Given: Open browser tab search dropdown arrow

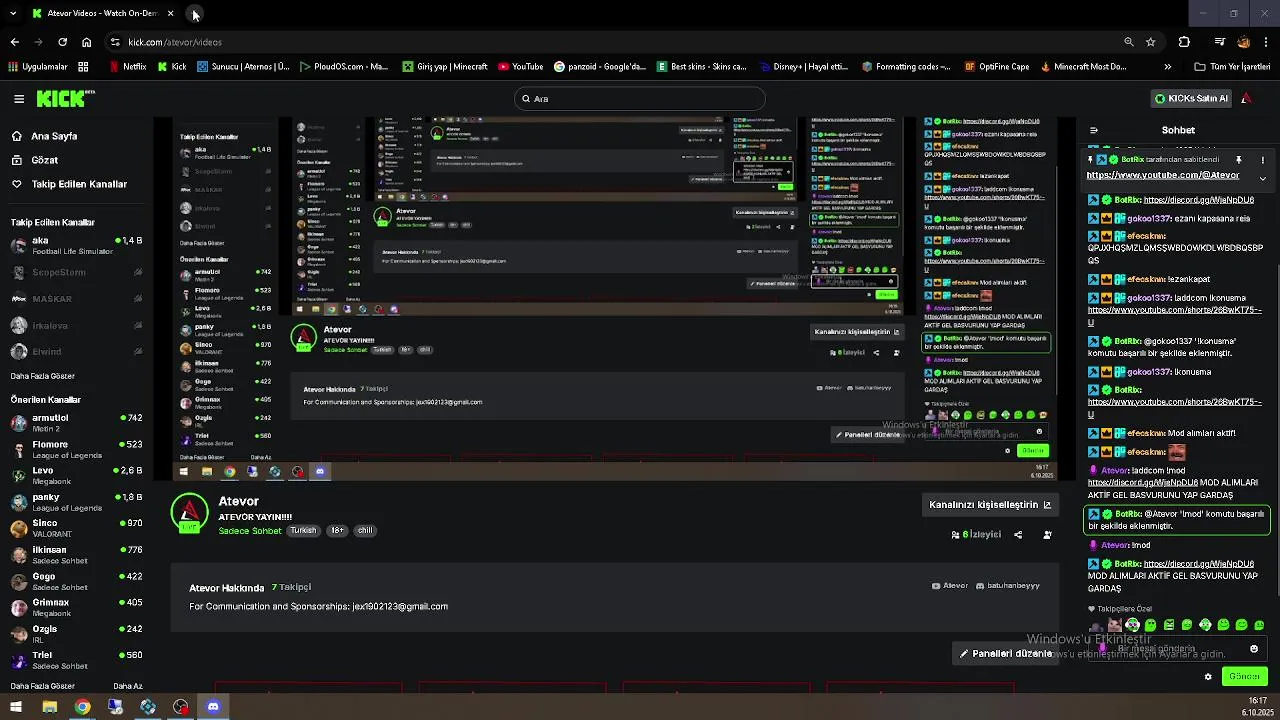Looking at the screenshot, I should tap(13, 14).
